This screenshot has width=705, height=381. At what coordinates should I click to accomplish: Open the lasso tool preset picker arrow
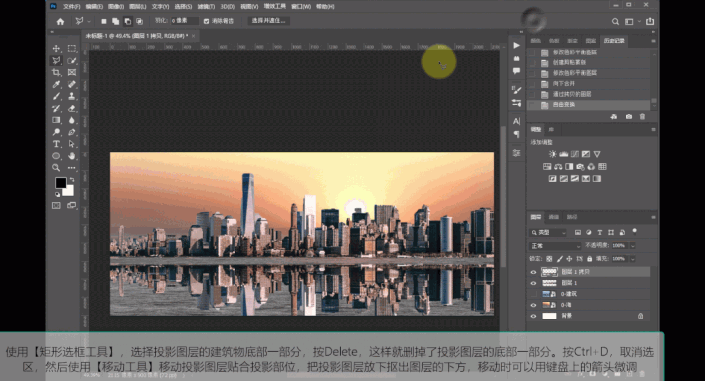tap(89, 21)
